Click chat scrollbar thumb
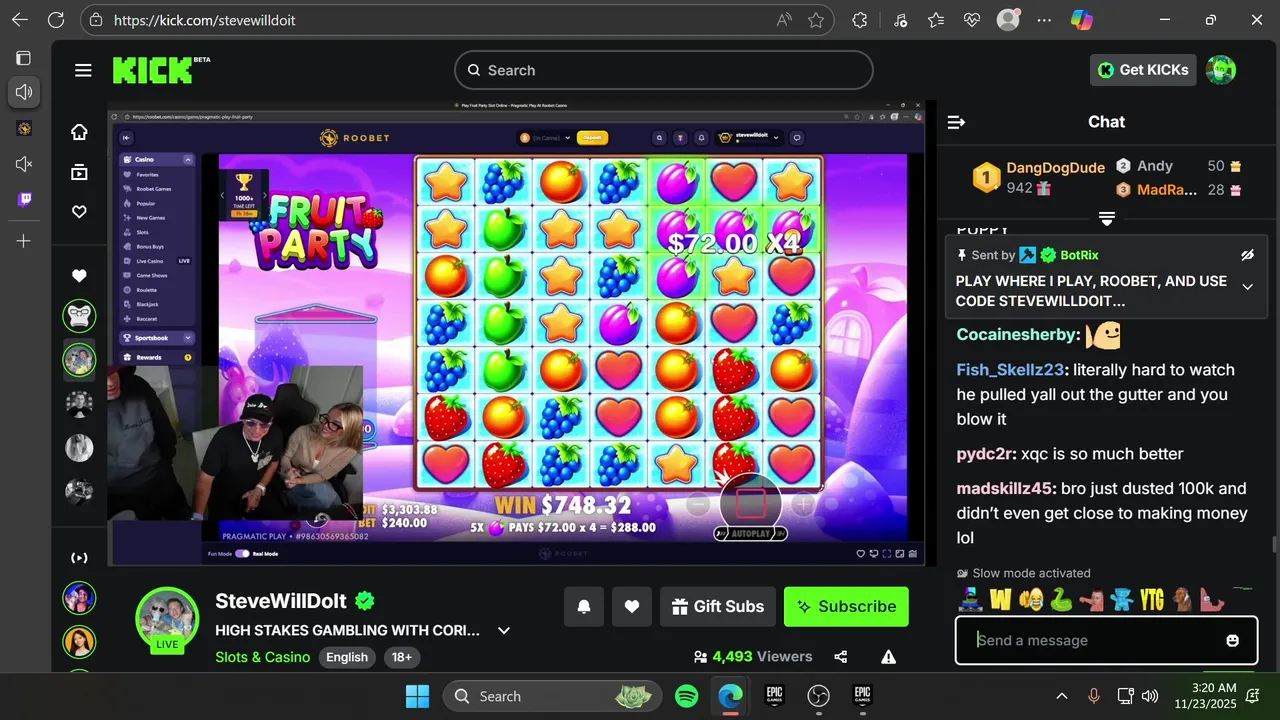 [1273, 544]
